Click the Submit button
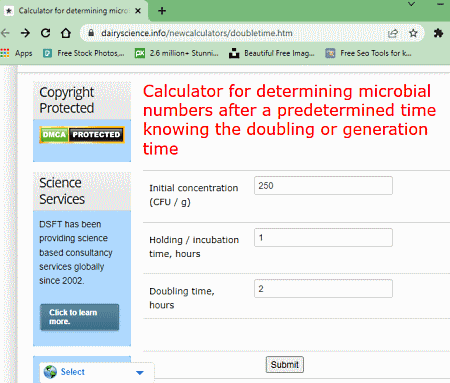Image resolution: width=450 pixels, height=383 pixels. coord(285,365)
